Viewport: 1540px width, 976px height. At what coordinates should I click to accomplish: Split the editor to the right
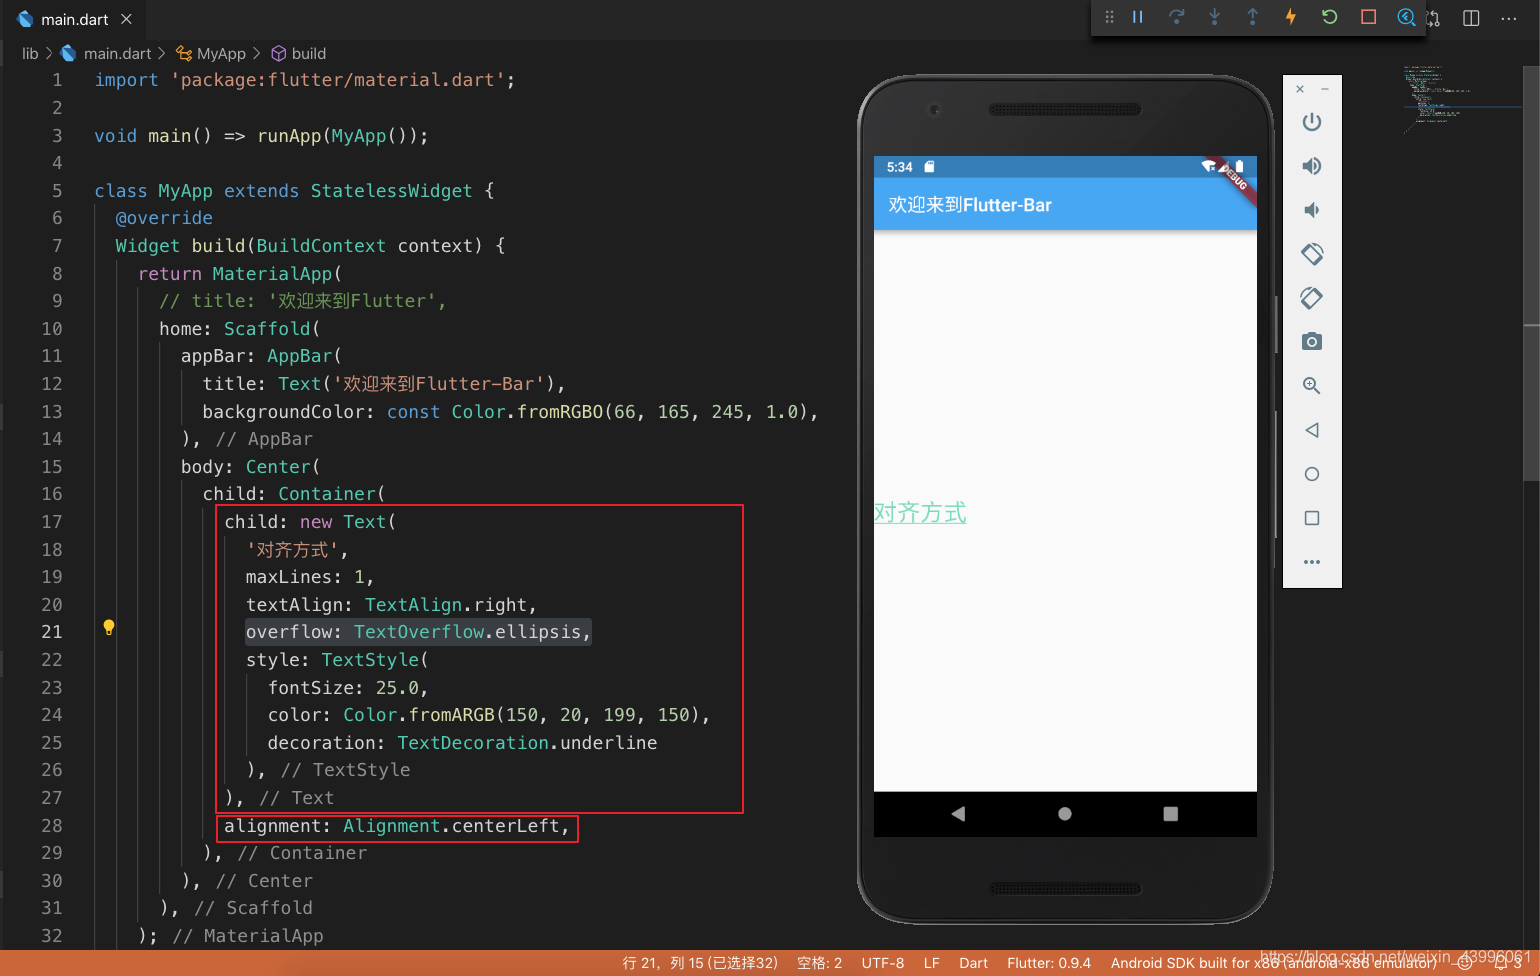pos(1471,18)
